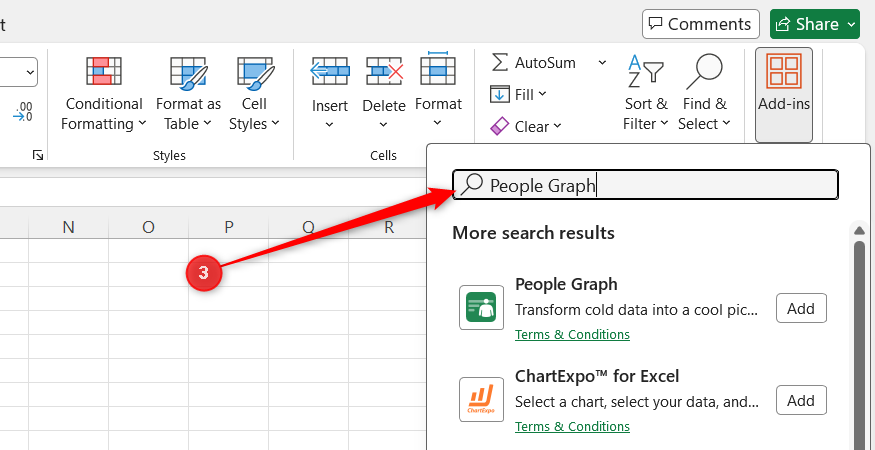Click the add-ins results scrollbar
This screenshot has height=450, width=875.
pos(859,343)
